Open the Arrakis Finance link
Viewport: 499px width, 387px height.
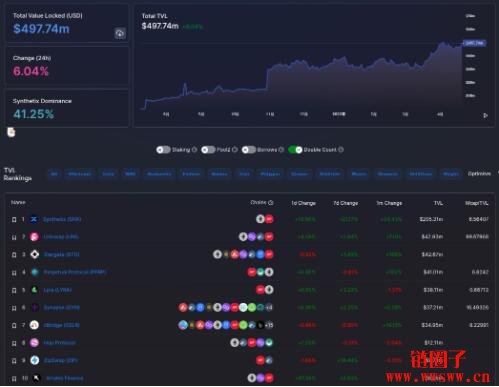point(65,378)
